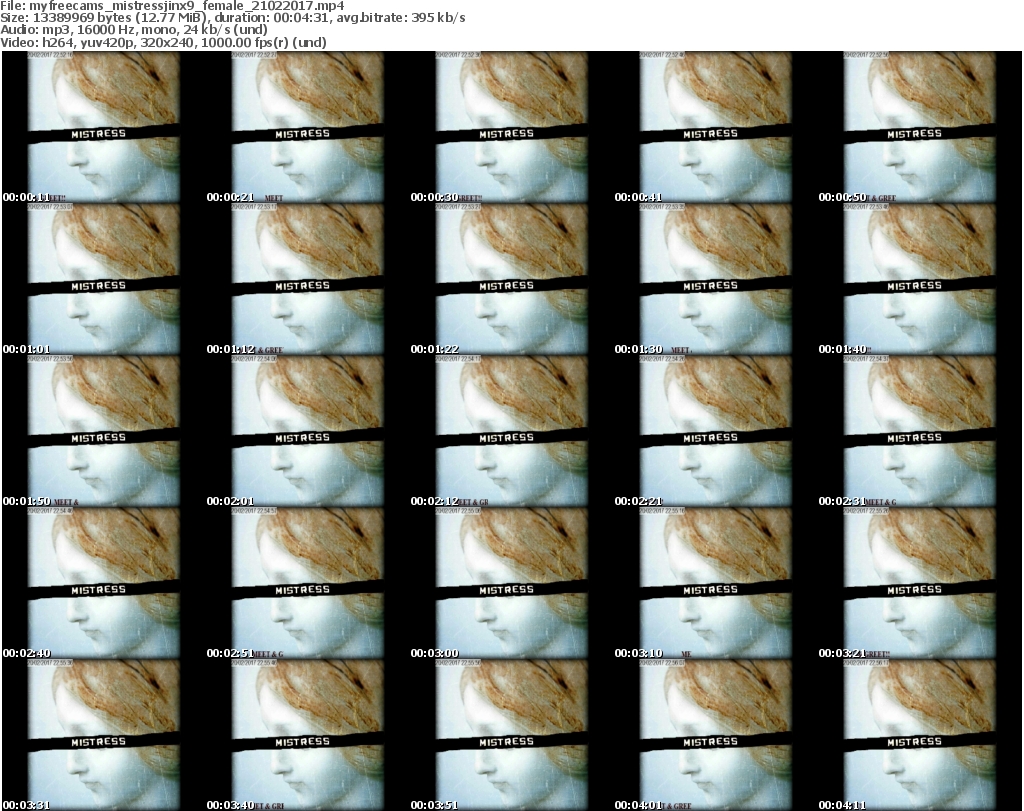View the frame captured at 00:03:51
This screenshot has width=1024, height=811.
[511, 735]
